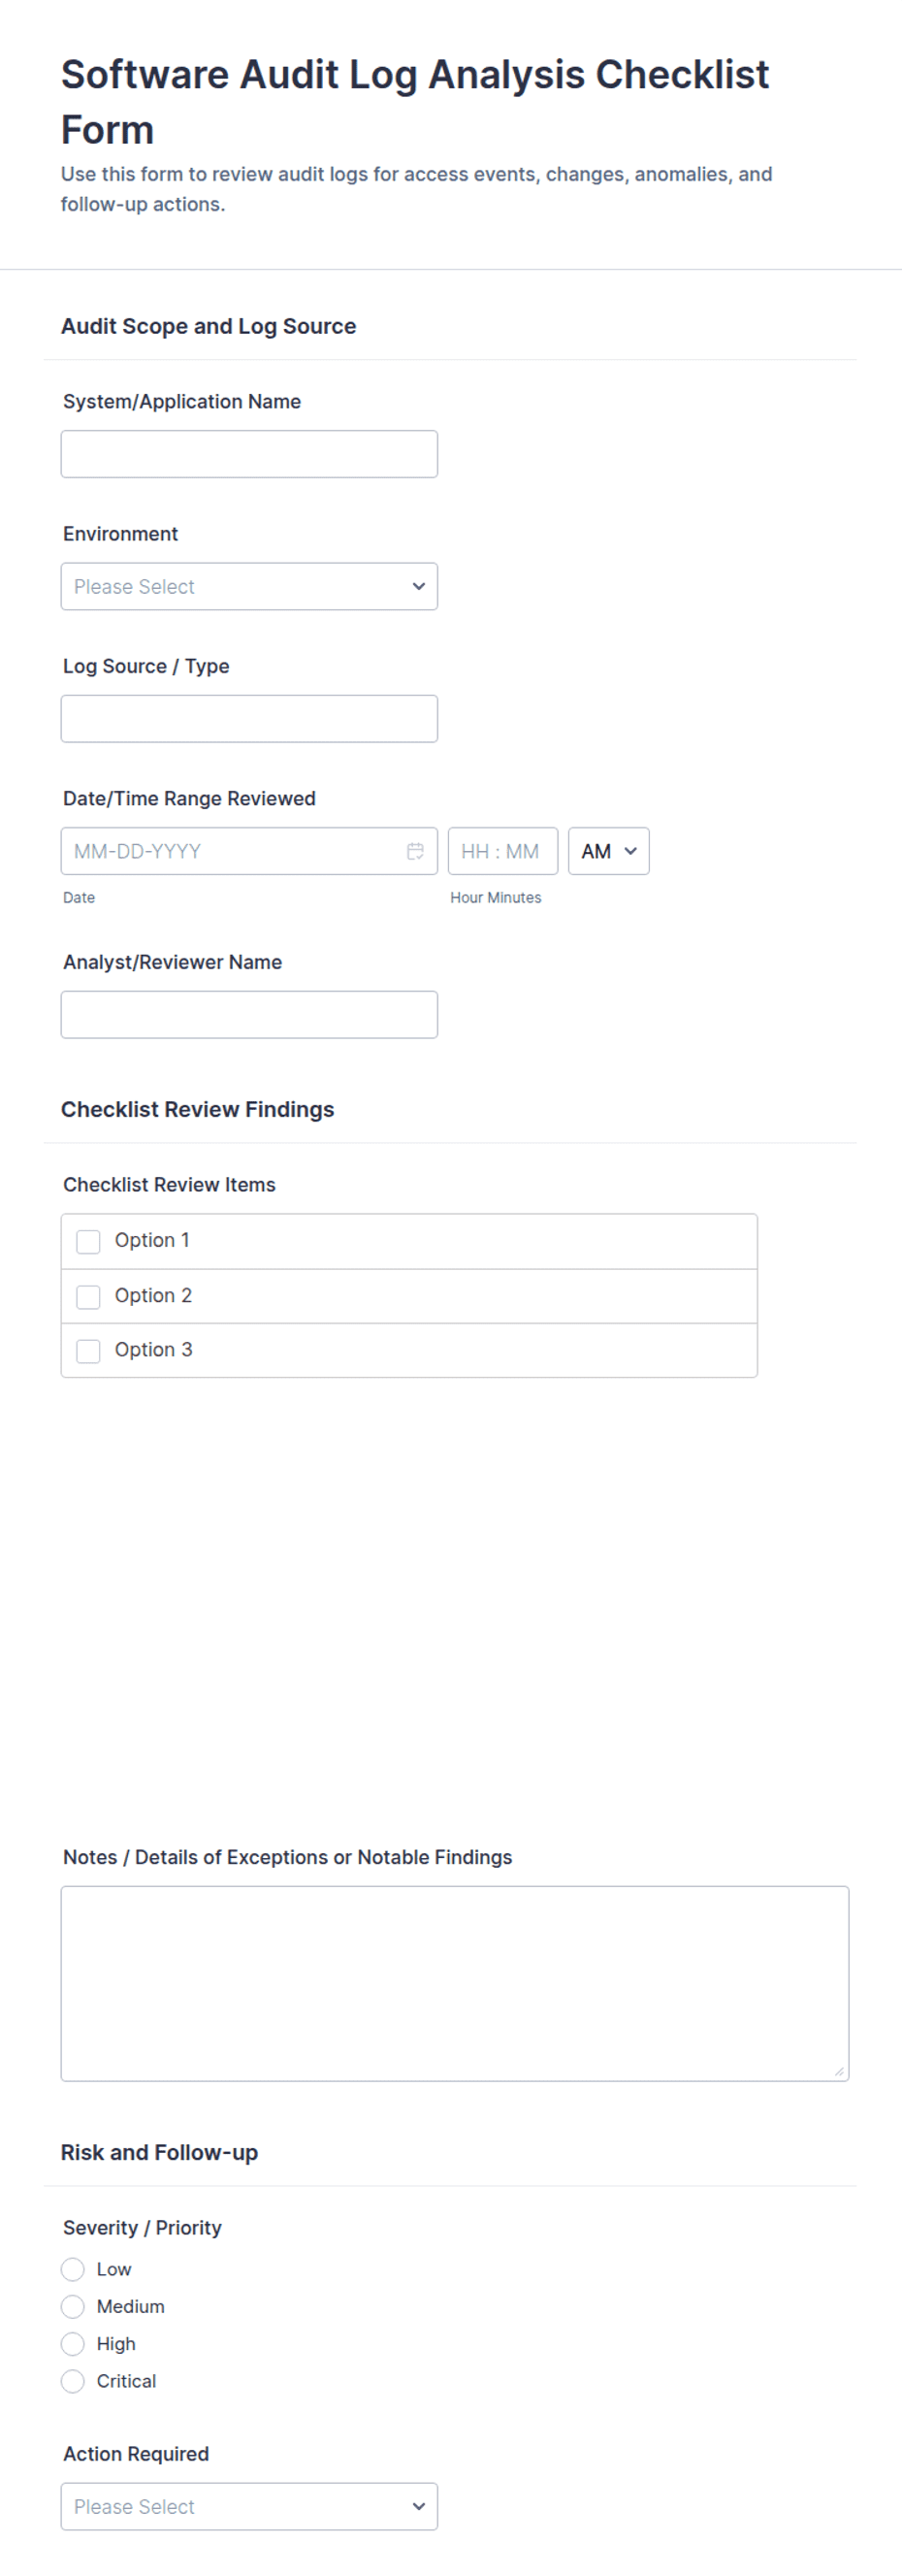Select Critical severity radio button
Screen dimensions: 902x2576
click(73, 2381)
